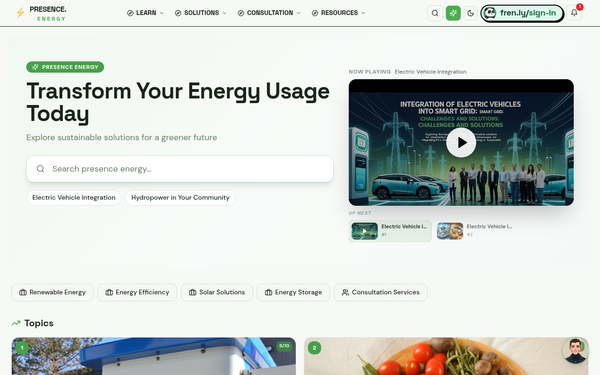Click the Presence Energy lightning bolt logo

(x=20, y=13)
